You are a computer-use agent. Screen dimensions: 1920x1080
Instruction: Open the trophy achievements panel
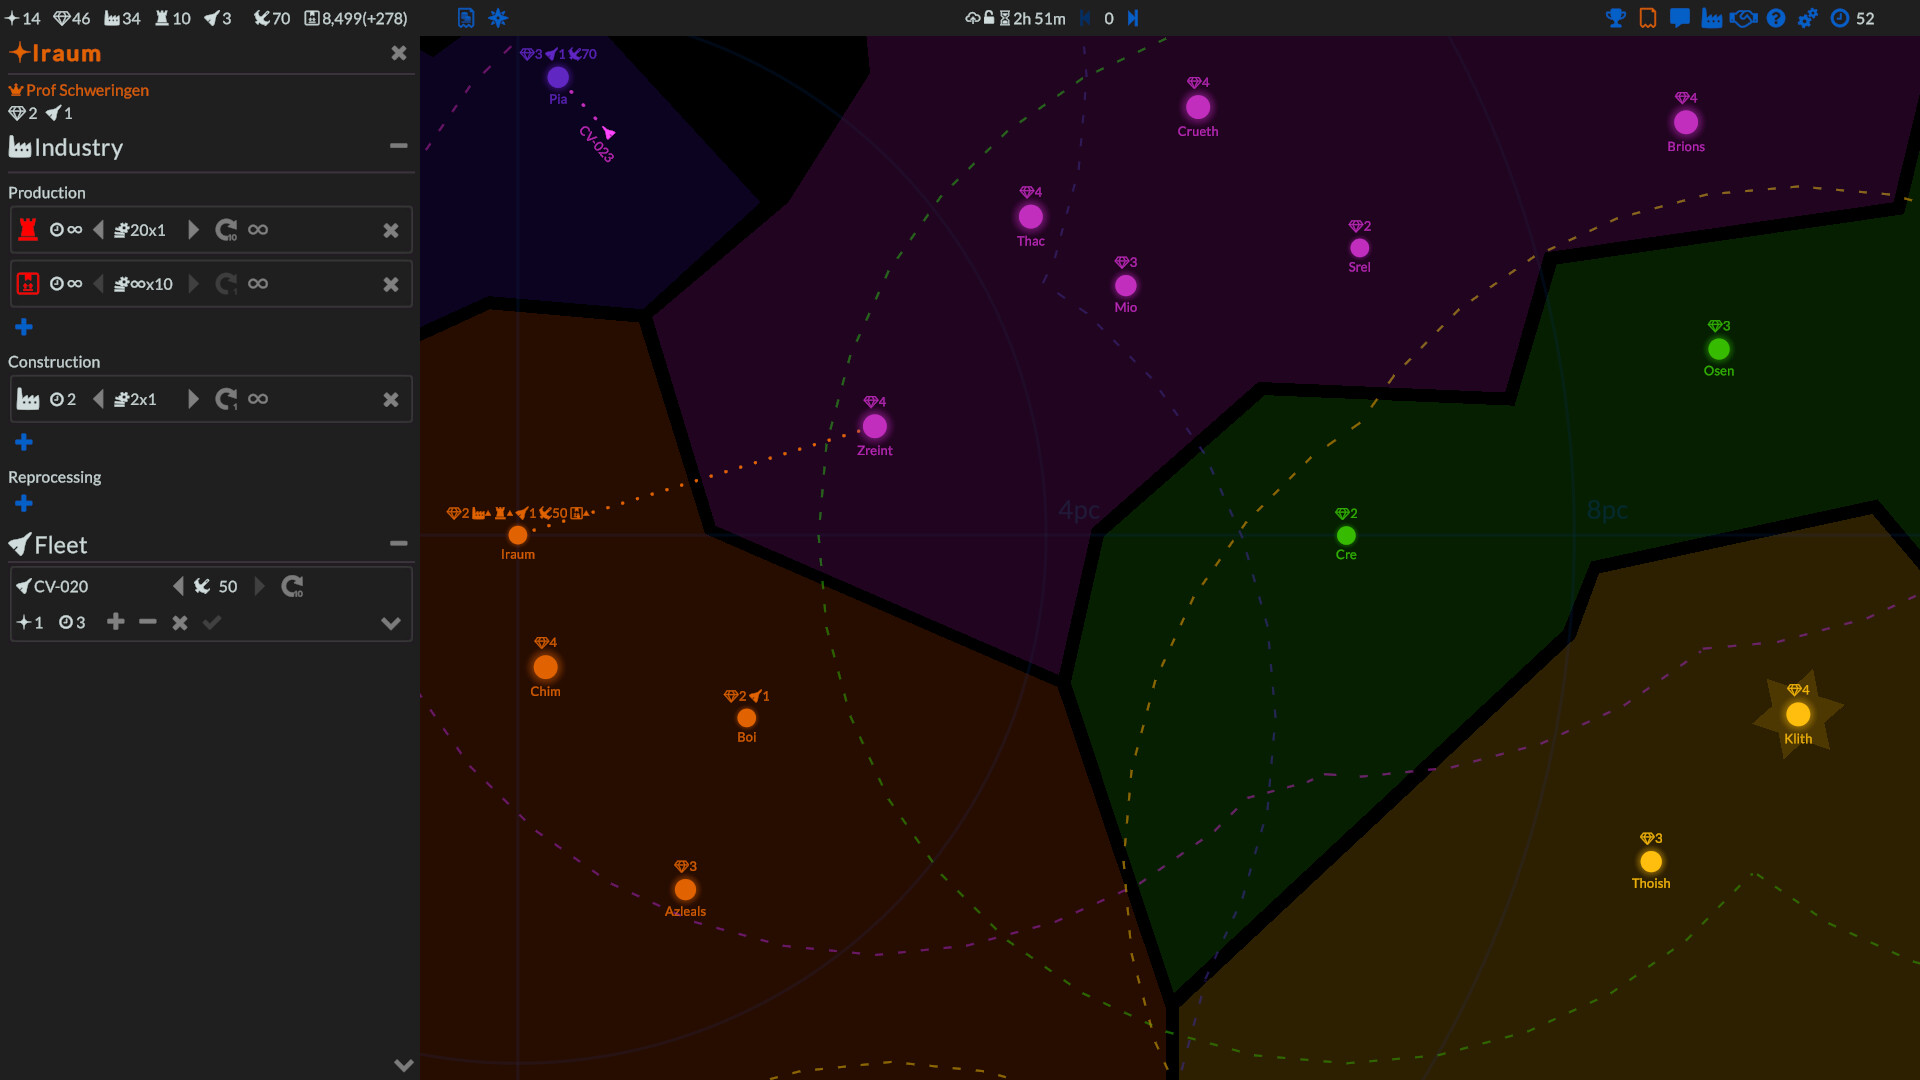(1616, 18)
